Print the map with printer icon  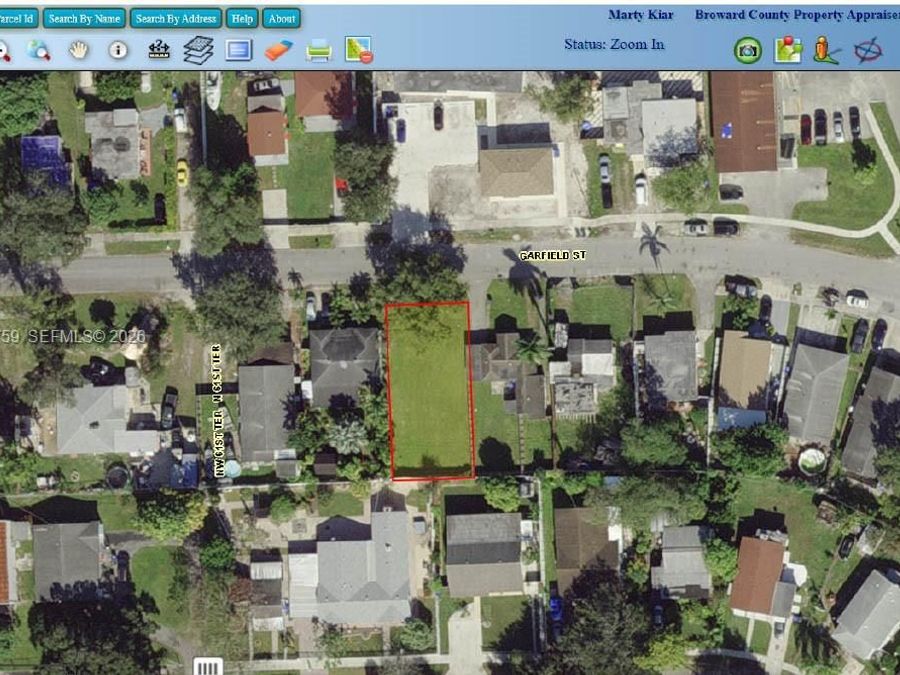(319, 51)
